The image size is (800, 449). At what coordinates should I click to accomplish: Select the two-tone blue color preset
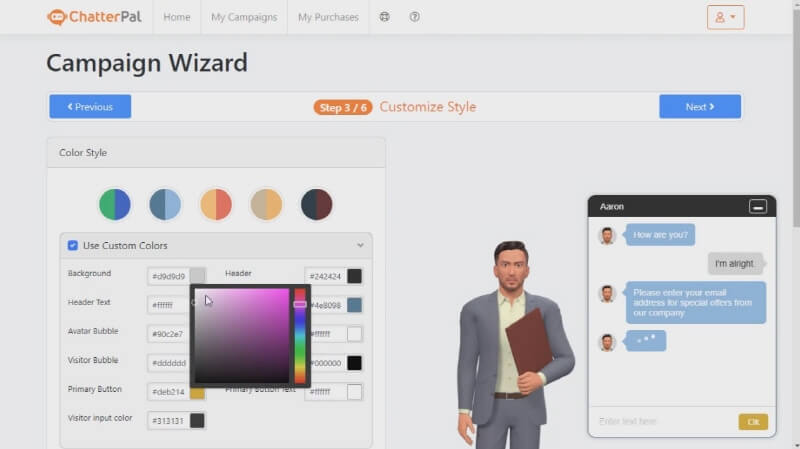point(165,204)
